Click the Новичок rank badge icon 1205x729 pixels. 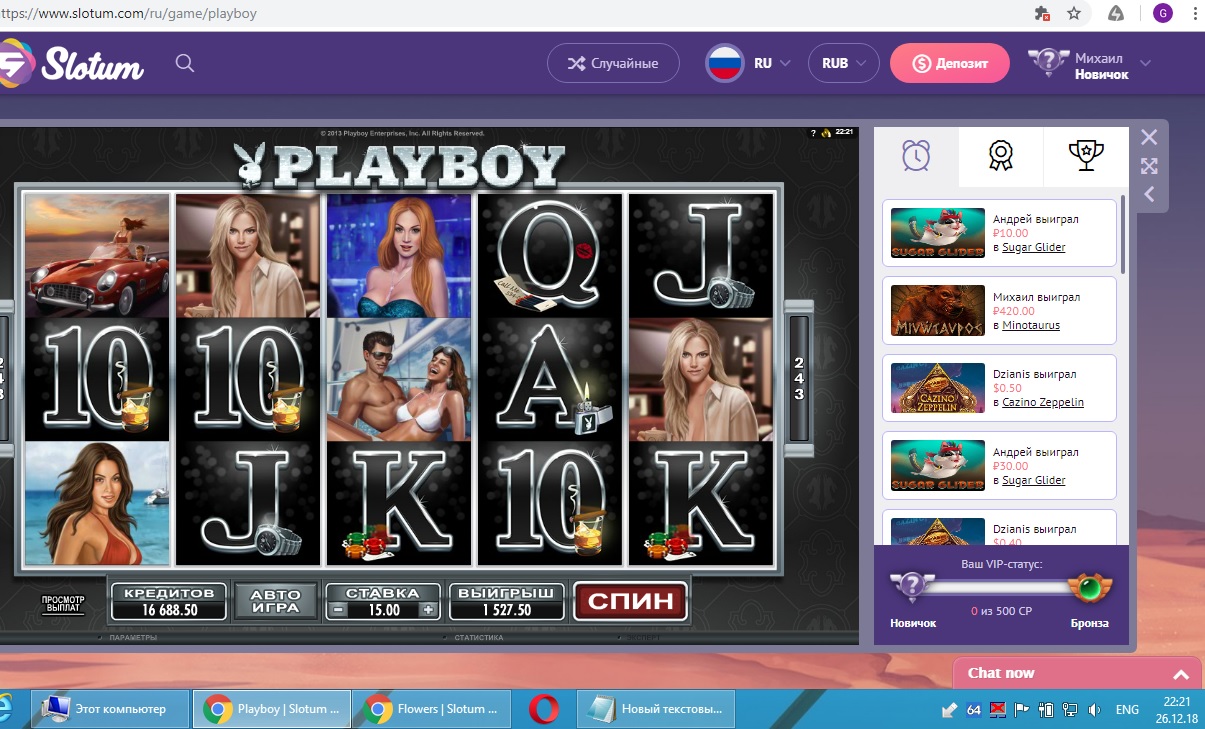(911, 587)
